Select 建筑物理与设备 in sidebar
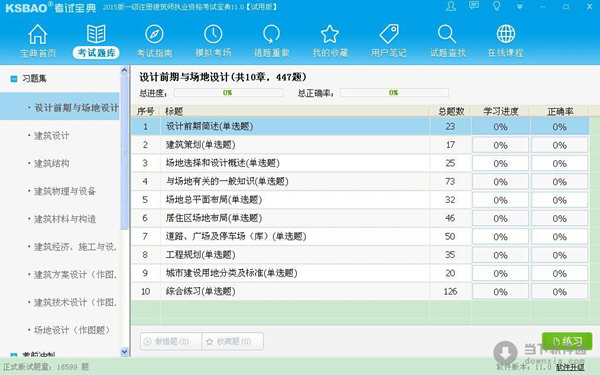This screenshot has height=375, width=600. point(64,191)
